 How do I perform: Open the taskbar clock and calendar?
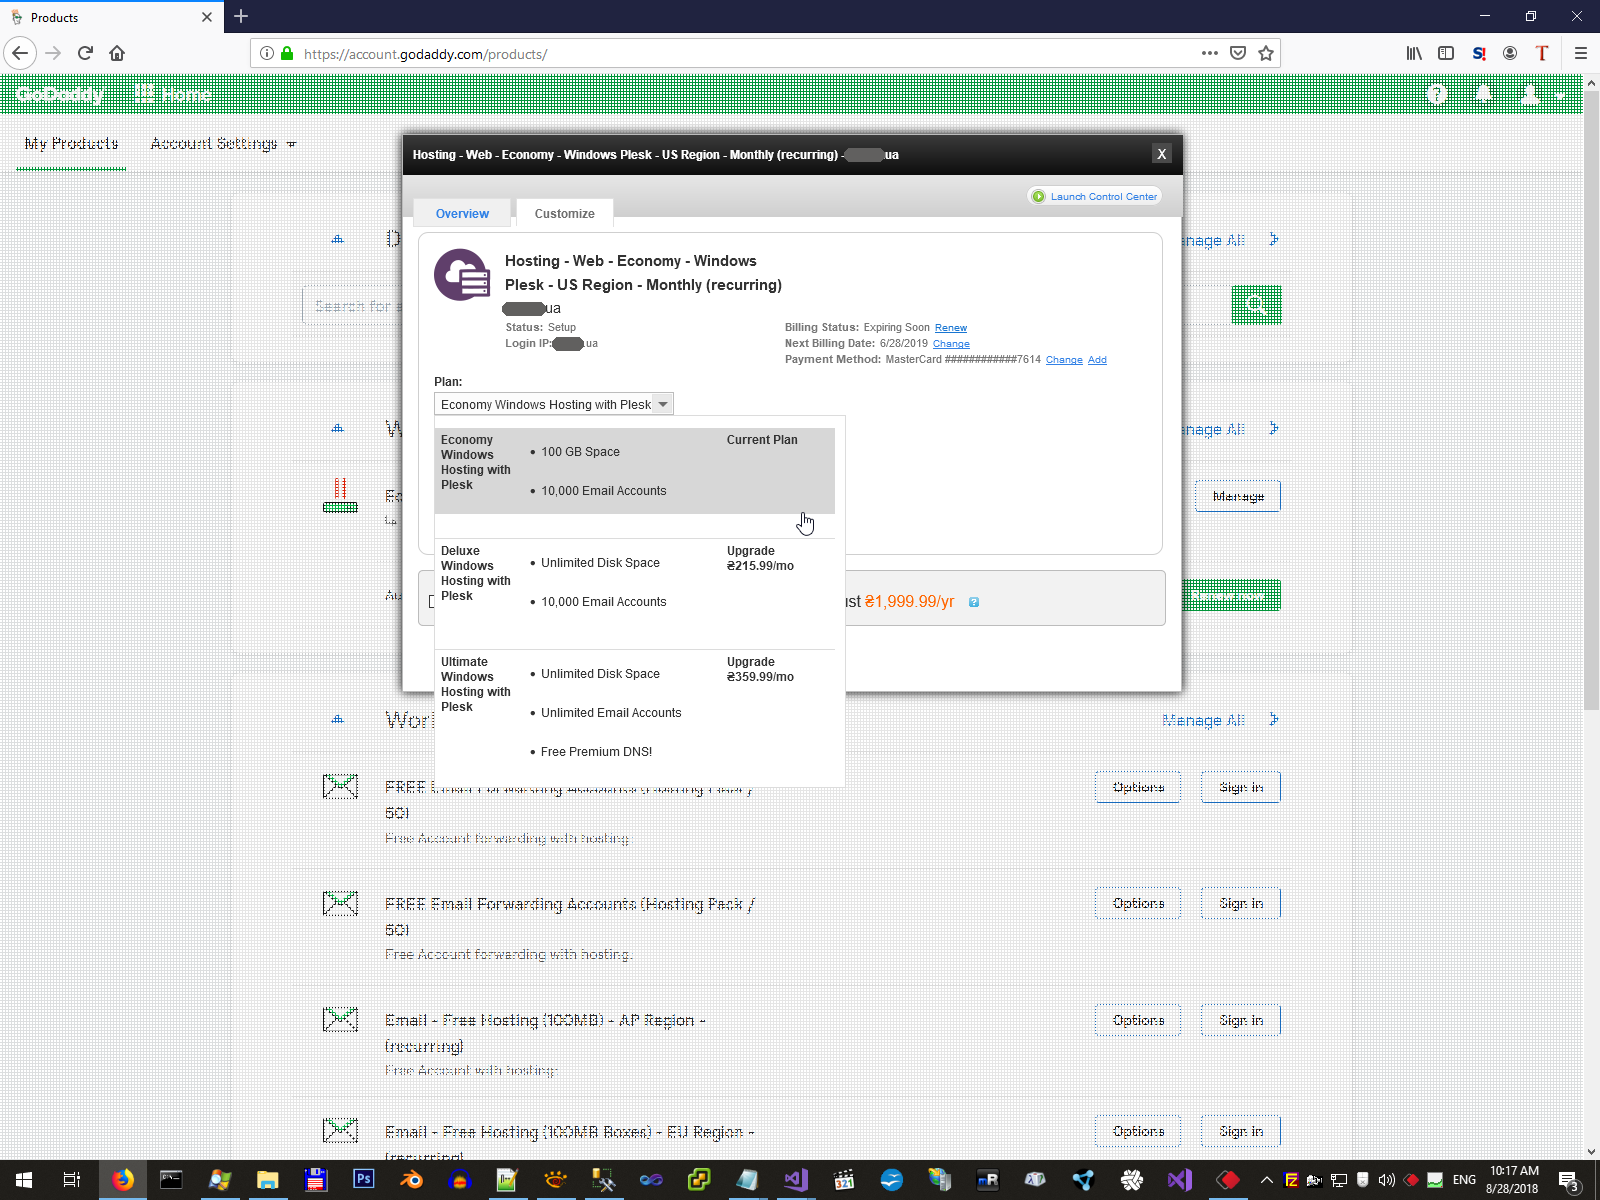[1513, 1180]
